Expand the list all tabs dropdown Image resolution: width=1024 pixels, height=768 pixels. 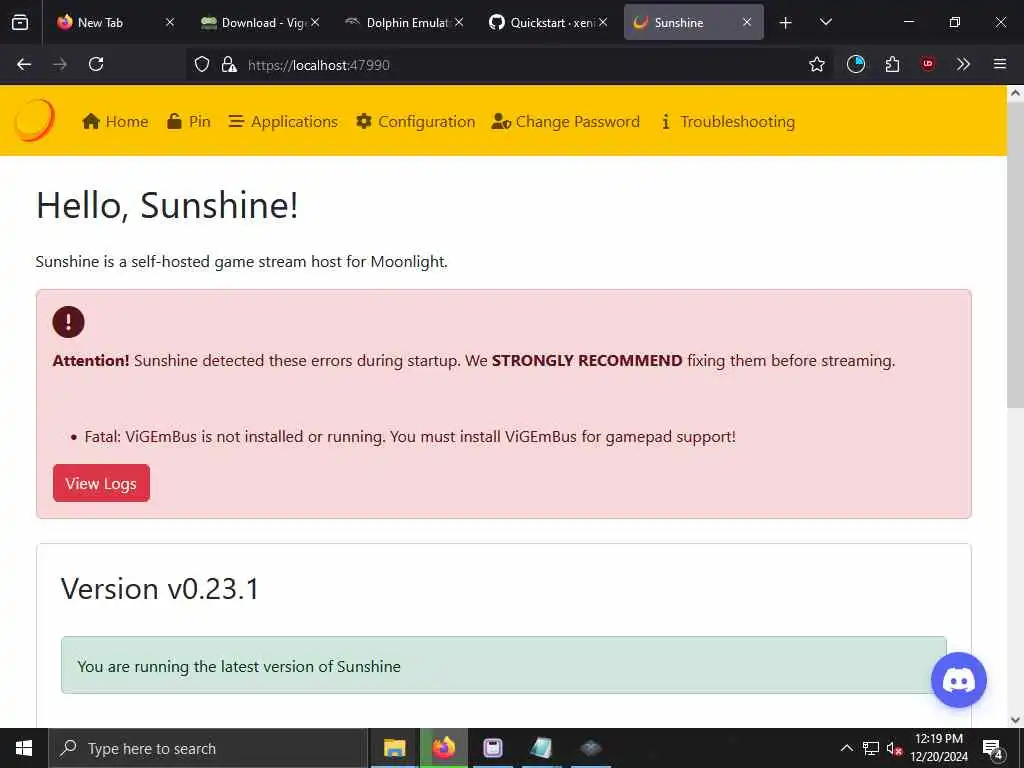tap(825, 22)
